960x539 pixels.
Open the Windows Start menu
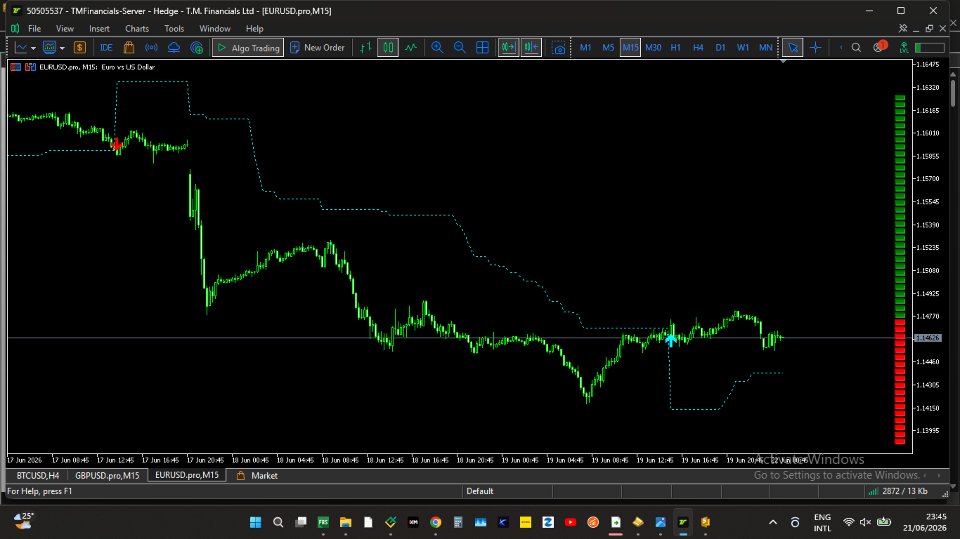(255, 522)
